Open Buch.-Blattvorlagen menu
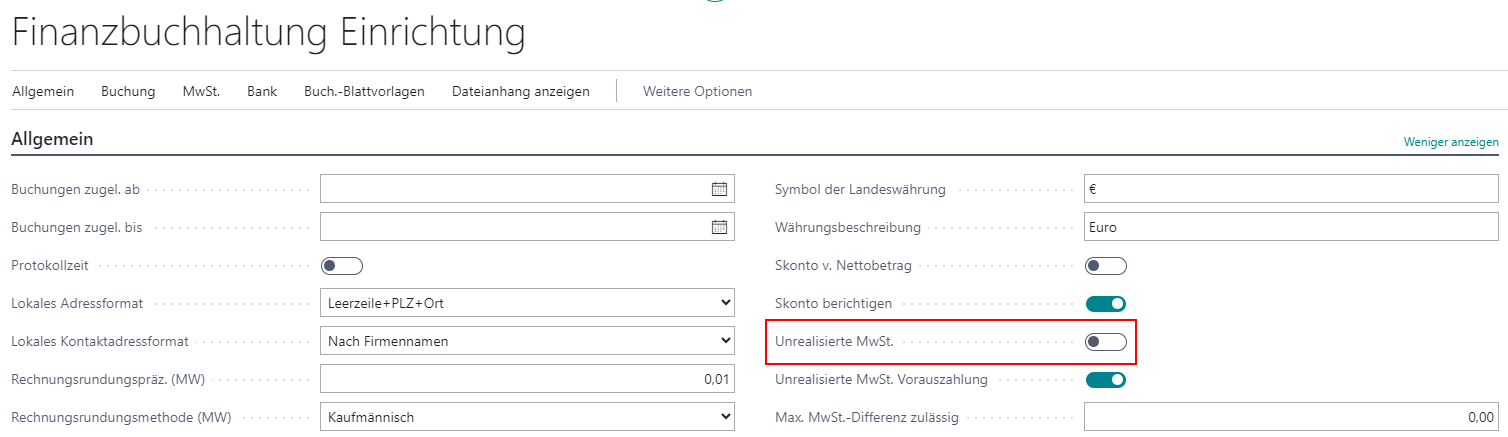This screenshot has width=1508, height=437. coord(364,92)
